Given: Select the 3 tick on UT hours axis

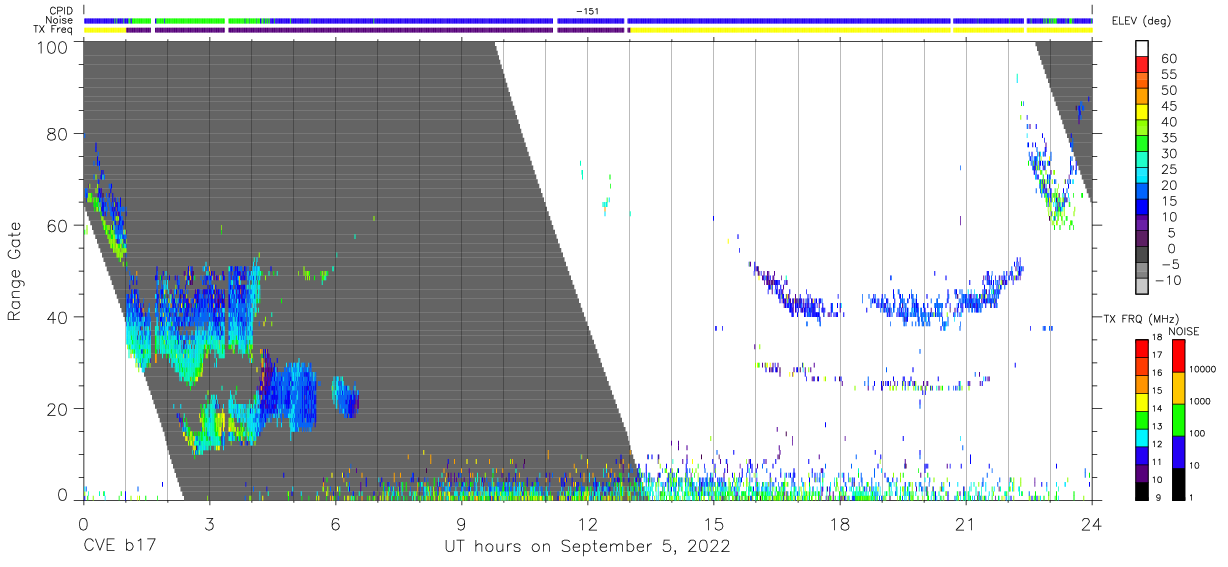Looking at the screenshot, I should pos(209,523).
